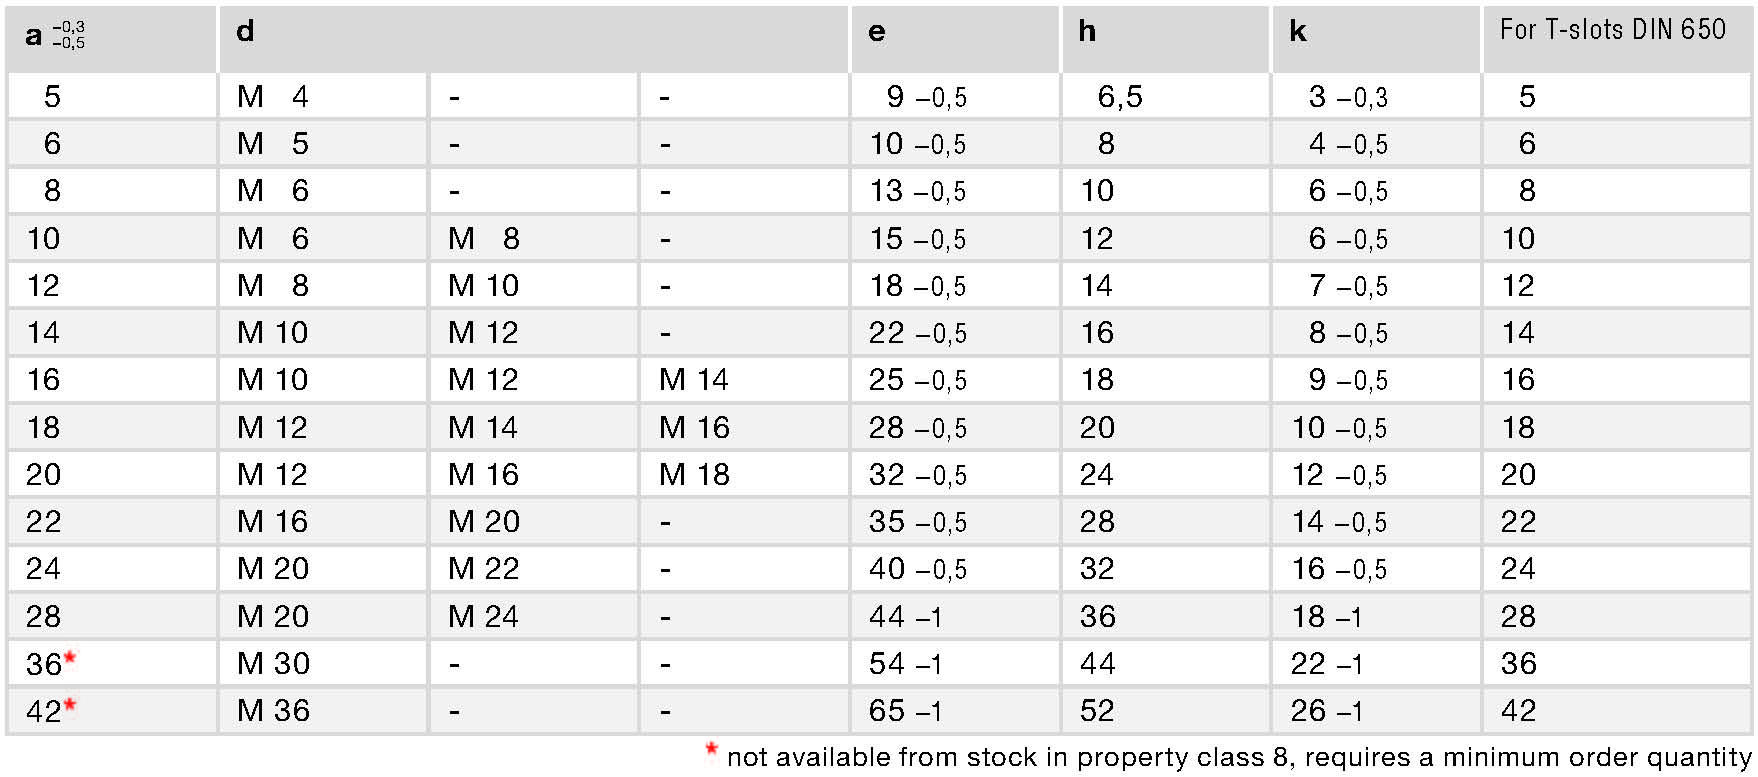
Task: Click the 'M 18' thread cell
Action: pos(694,475)
